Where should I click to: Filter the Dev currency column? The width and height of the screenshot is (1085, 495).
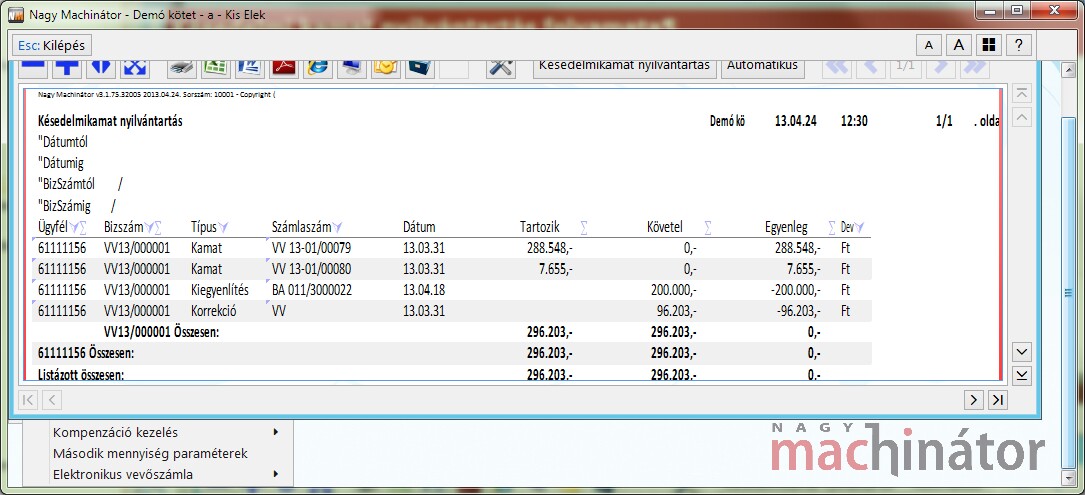tap(859, 227)
